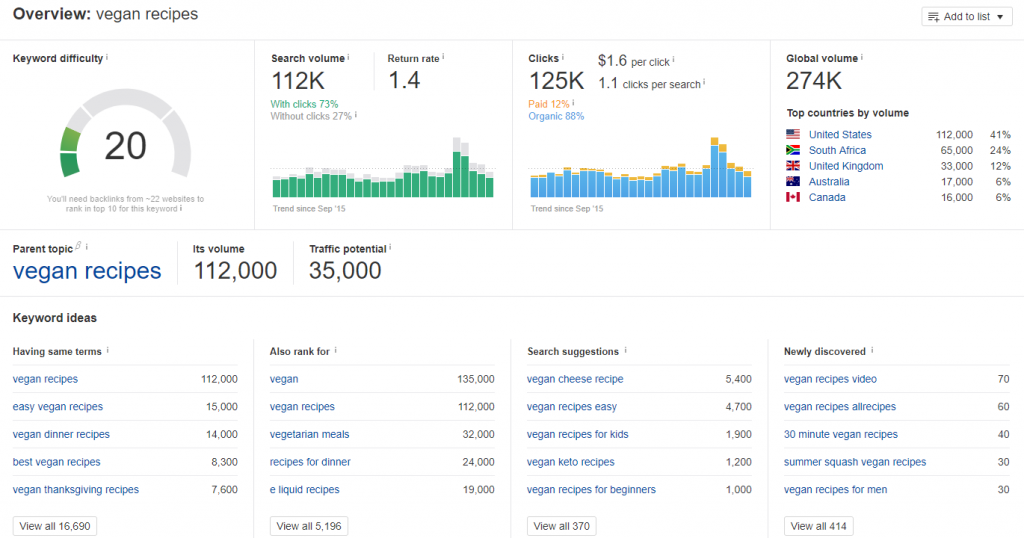Open recipes for dinner keyword
This screenshot has width=1024, height=538.
pos(310,462)
